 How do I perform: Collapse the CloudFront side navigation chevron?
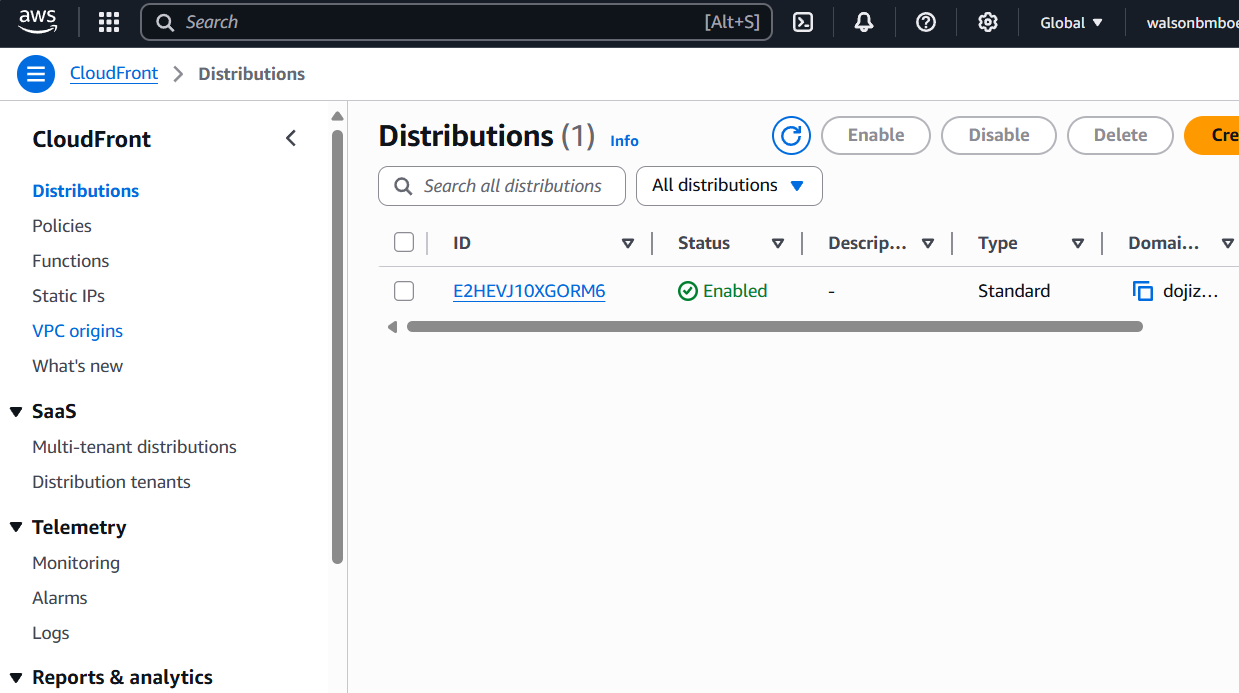click(291, 138)
